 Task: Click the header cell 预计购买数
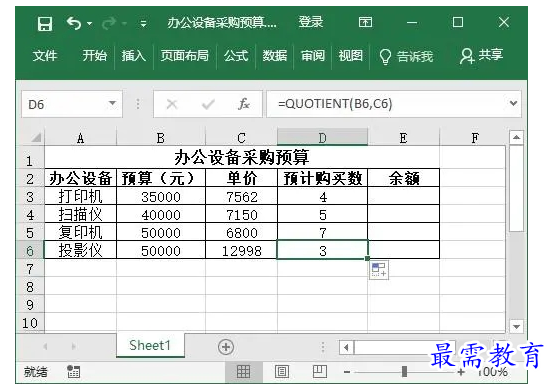pyautogui.click(x=322, y=178)
